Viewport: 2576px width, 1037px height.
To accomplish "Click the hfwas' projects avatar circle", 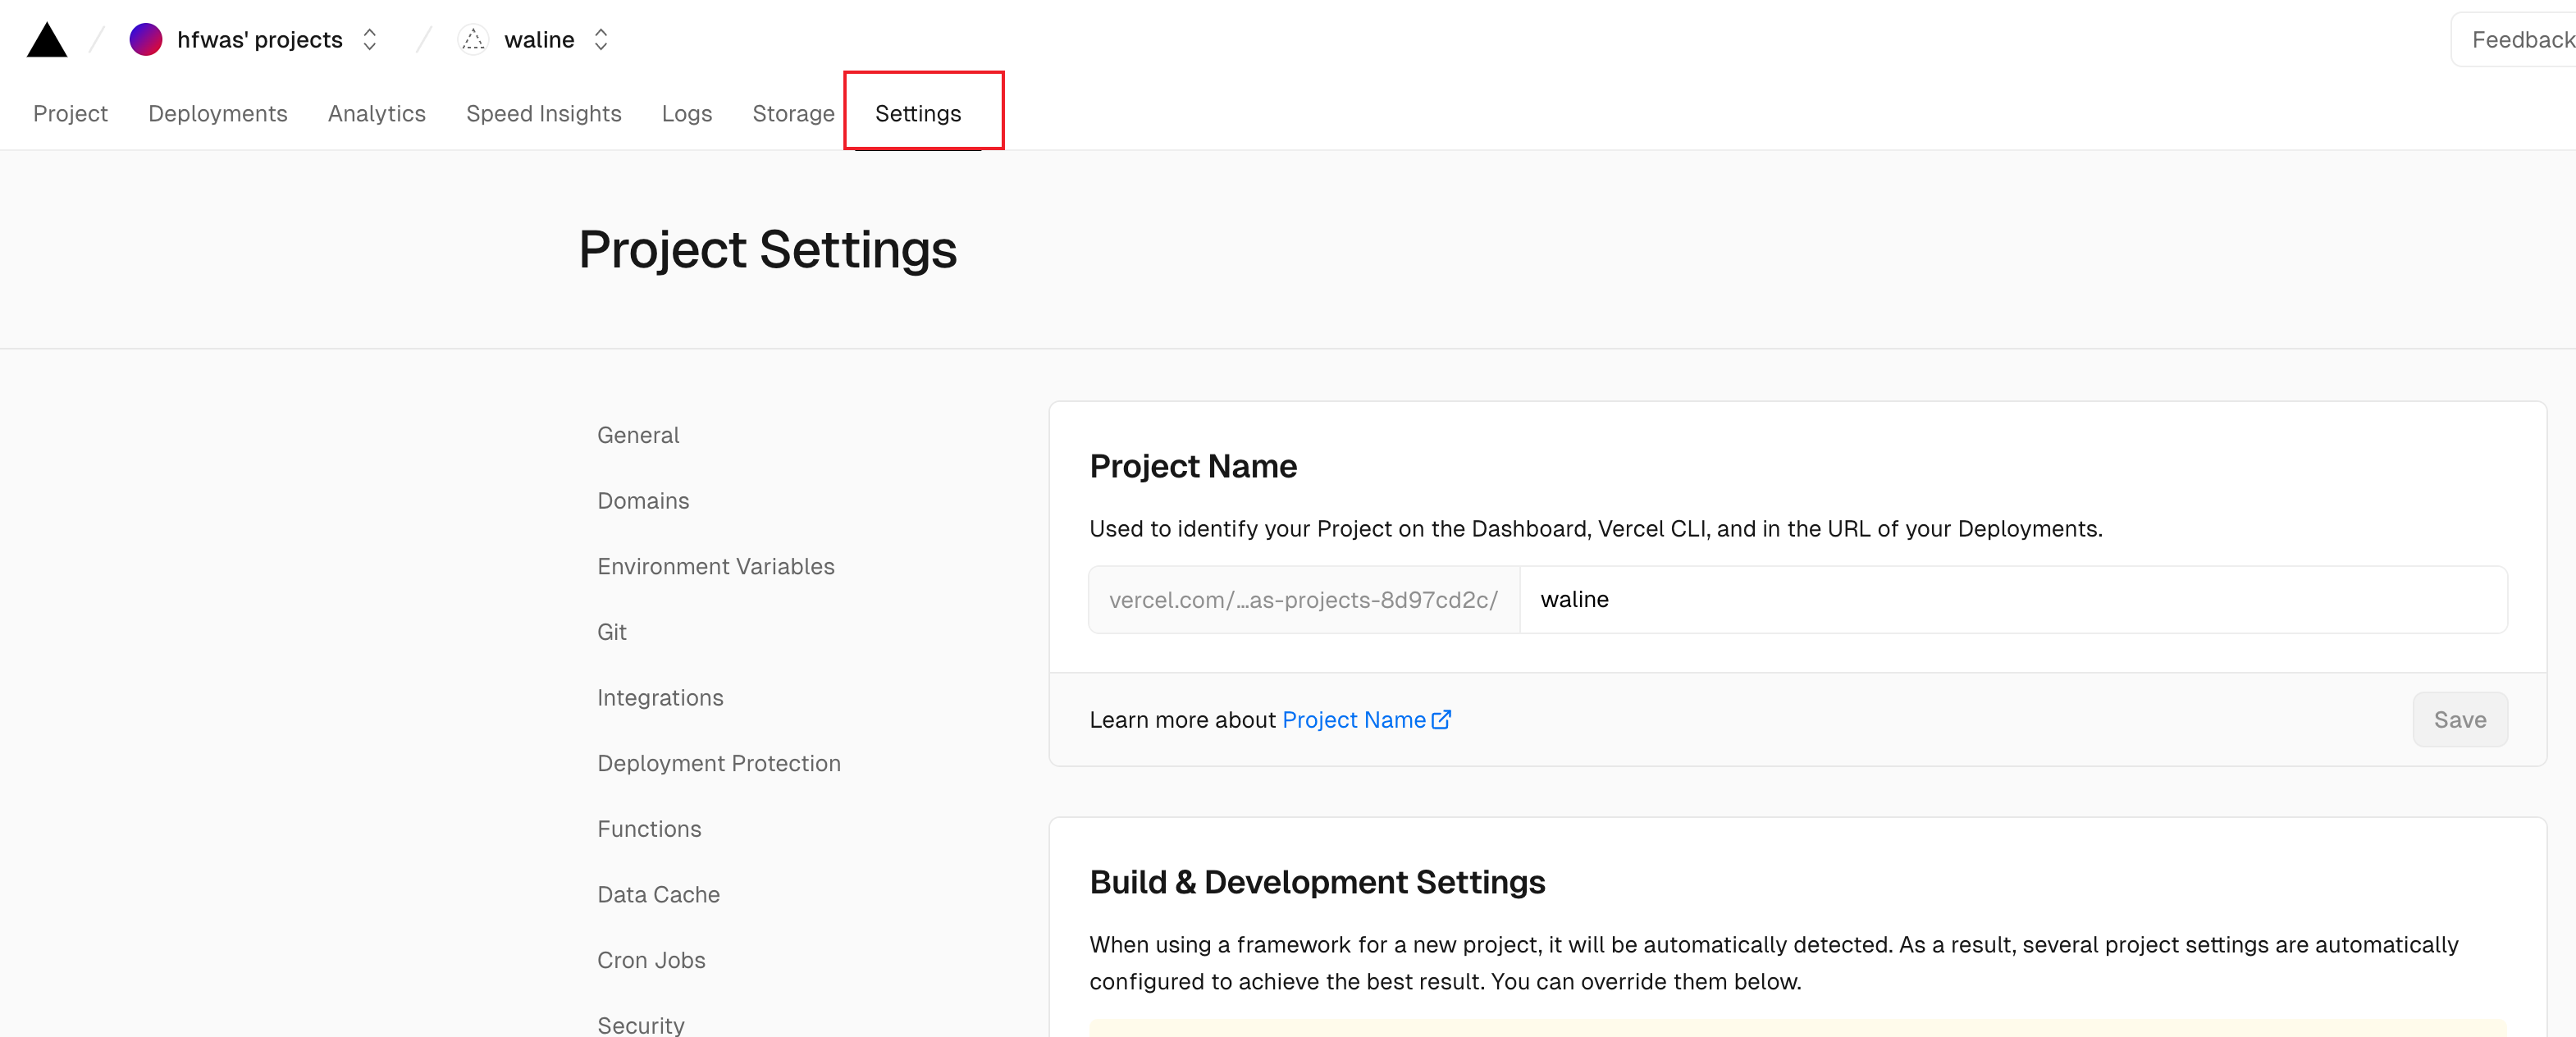I will click(146, 40).
